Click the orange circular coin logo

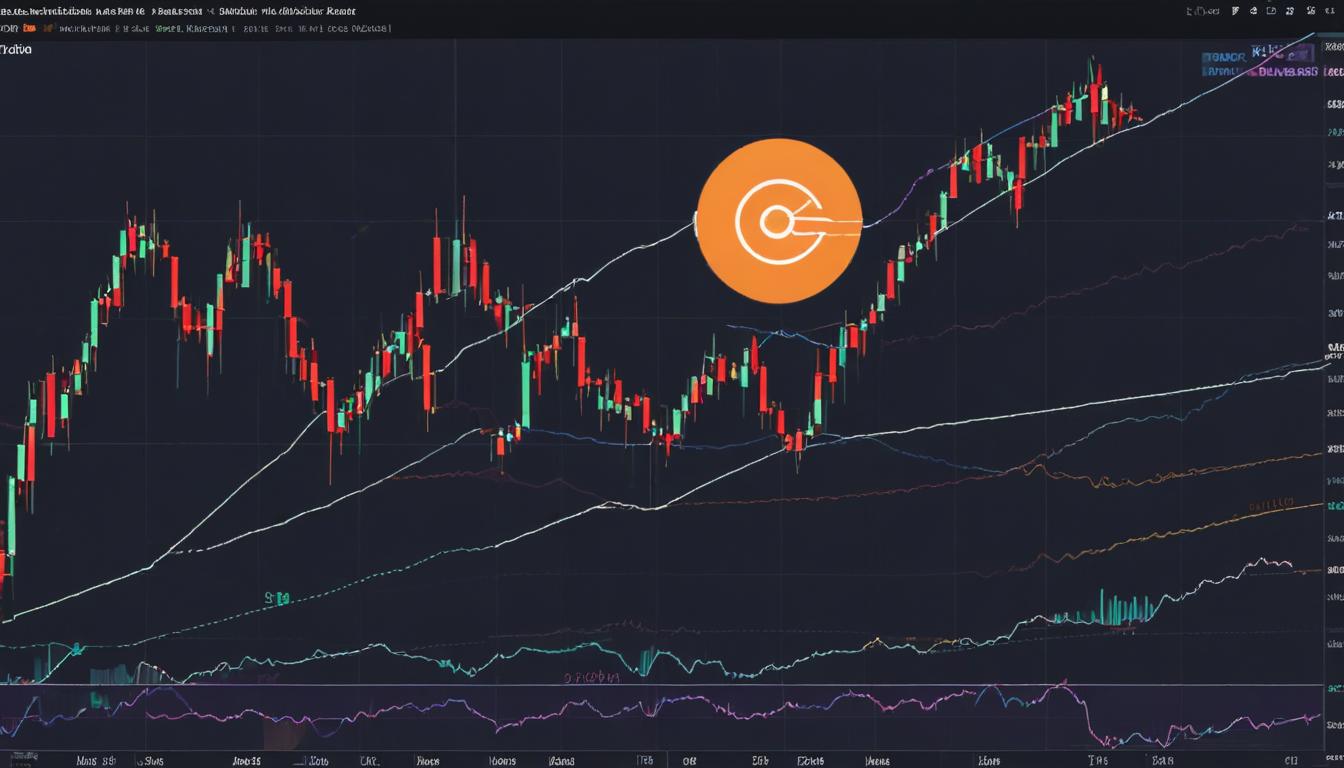point(779,221)
